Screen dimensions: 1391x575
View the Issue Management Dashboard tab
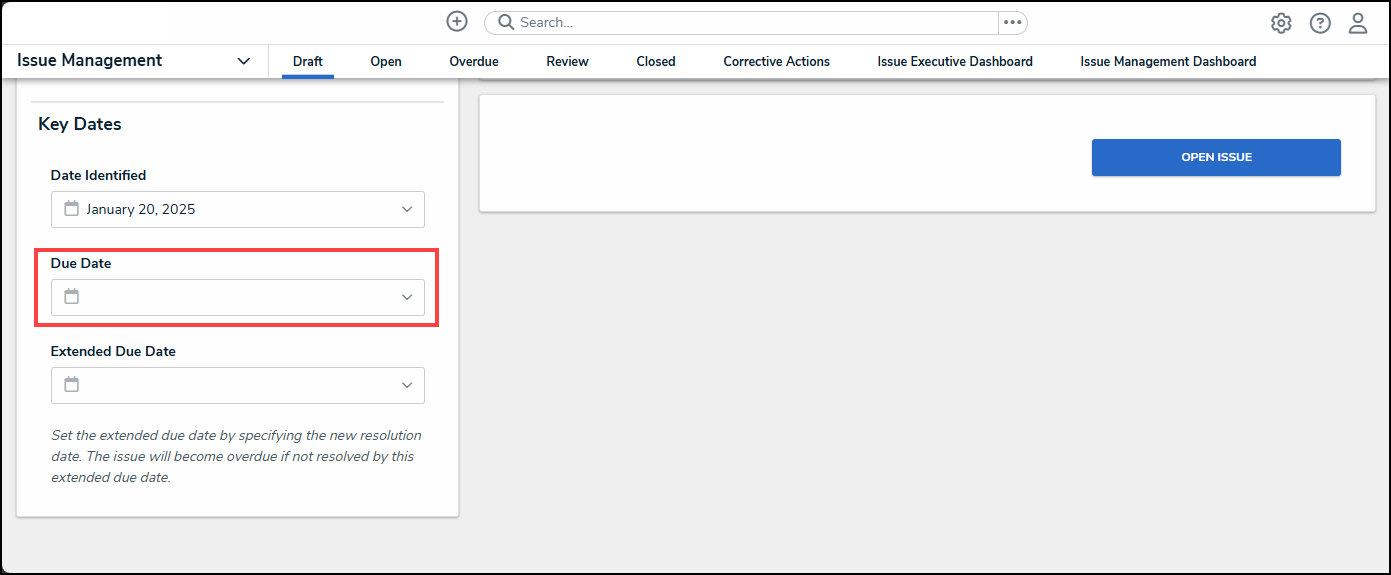pyautogui.click(x=1168, y=61)
